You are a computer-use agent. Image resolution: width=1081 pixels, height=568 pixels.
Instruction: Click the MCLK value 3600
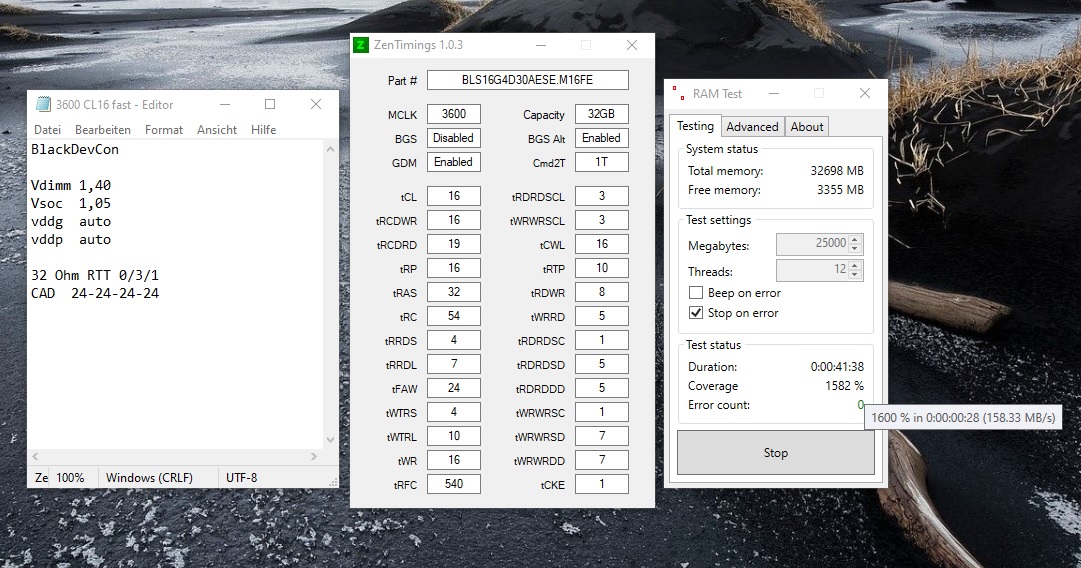coord(454,114)
